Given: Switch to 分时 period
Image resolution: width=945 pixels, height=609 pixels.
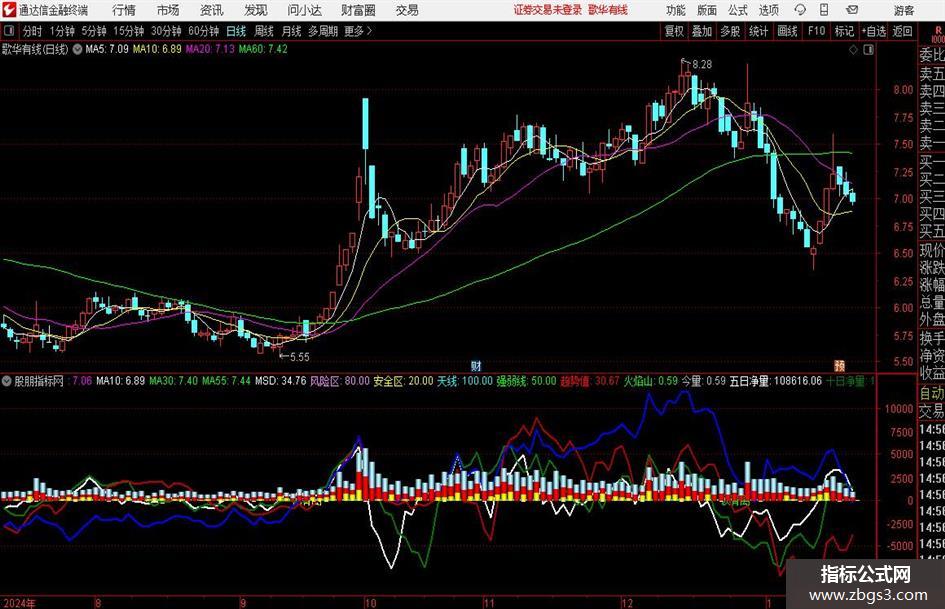Looking at the screenshot, I should click(33, 31).
